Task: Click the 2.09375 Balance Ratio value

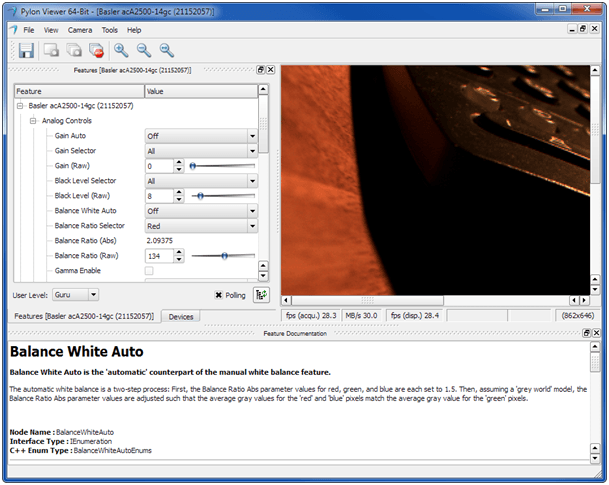Action: click(x=160, y=241)
